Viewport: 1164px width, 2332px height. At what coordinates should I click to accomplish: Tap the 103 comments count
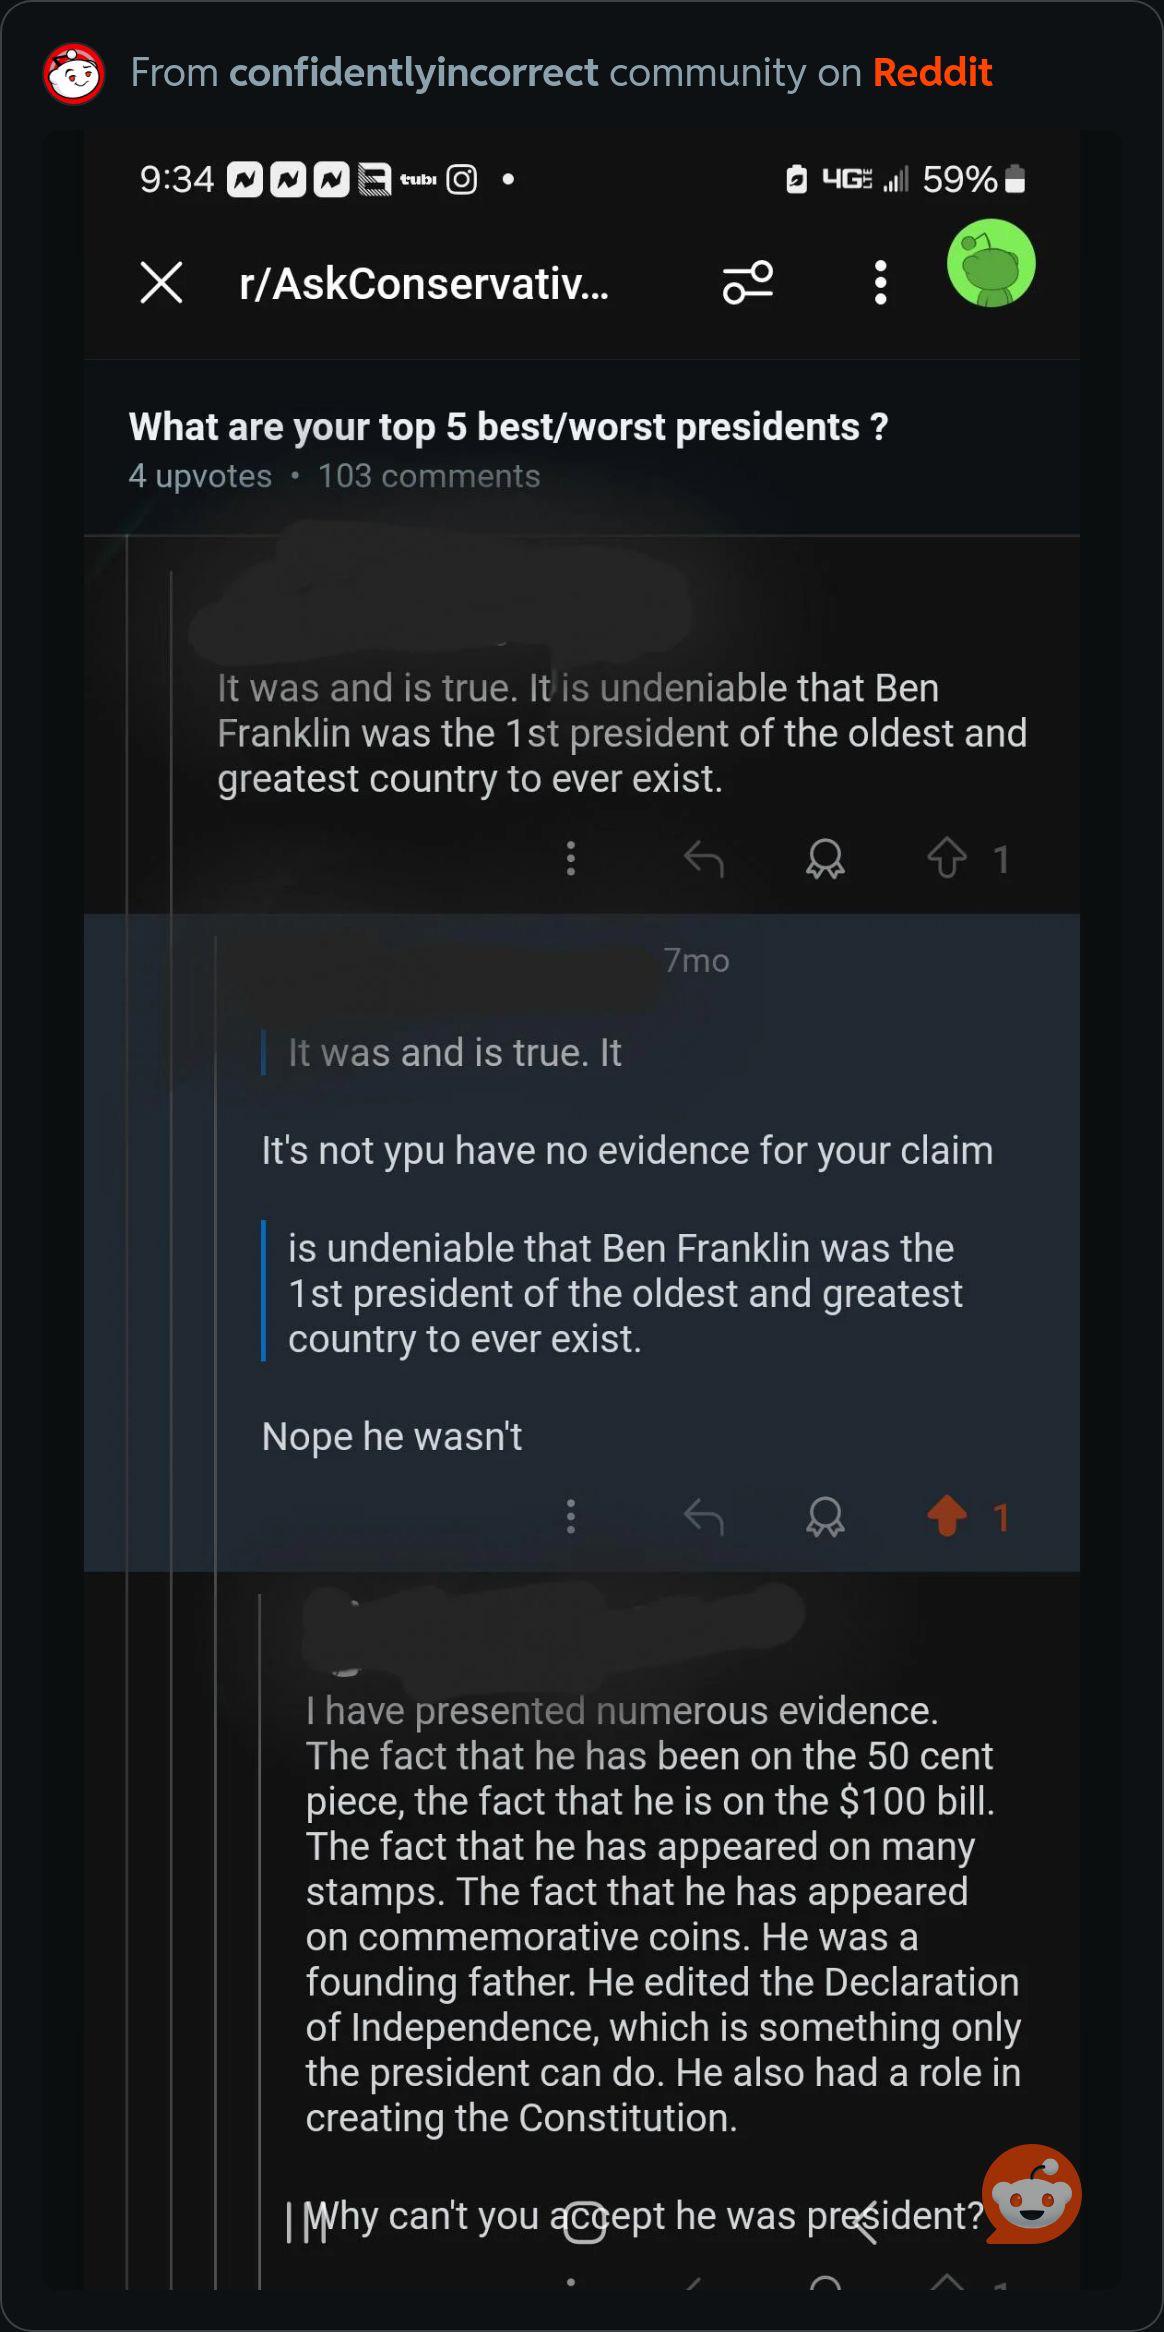(x=429, y=476)
